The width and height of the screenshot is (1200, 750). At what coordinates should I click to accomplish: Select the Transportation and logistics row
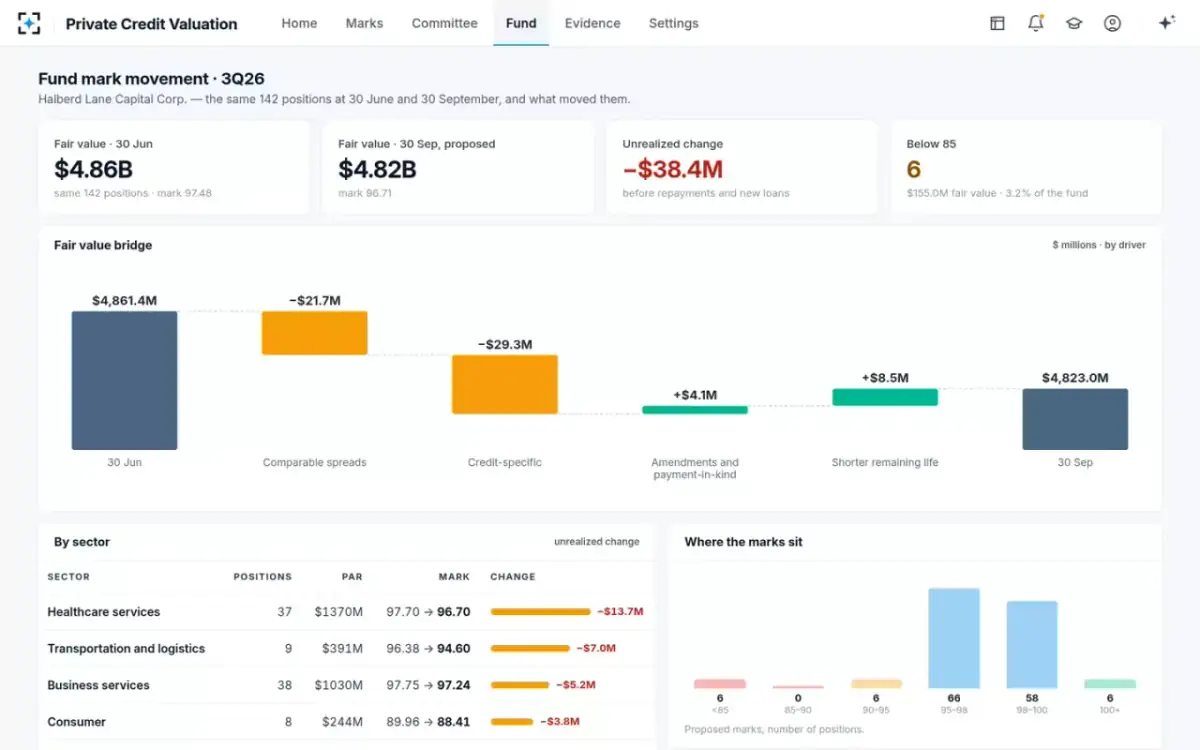point(346,648)
